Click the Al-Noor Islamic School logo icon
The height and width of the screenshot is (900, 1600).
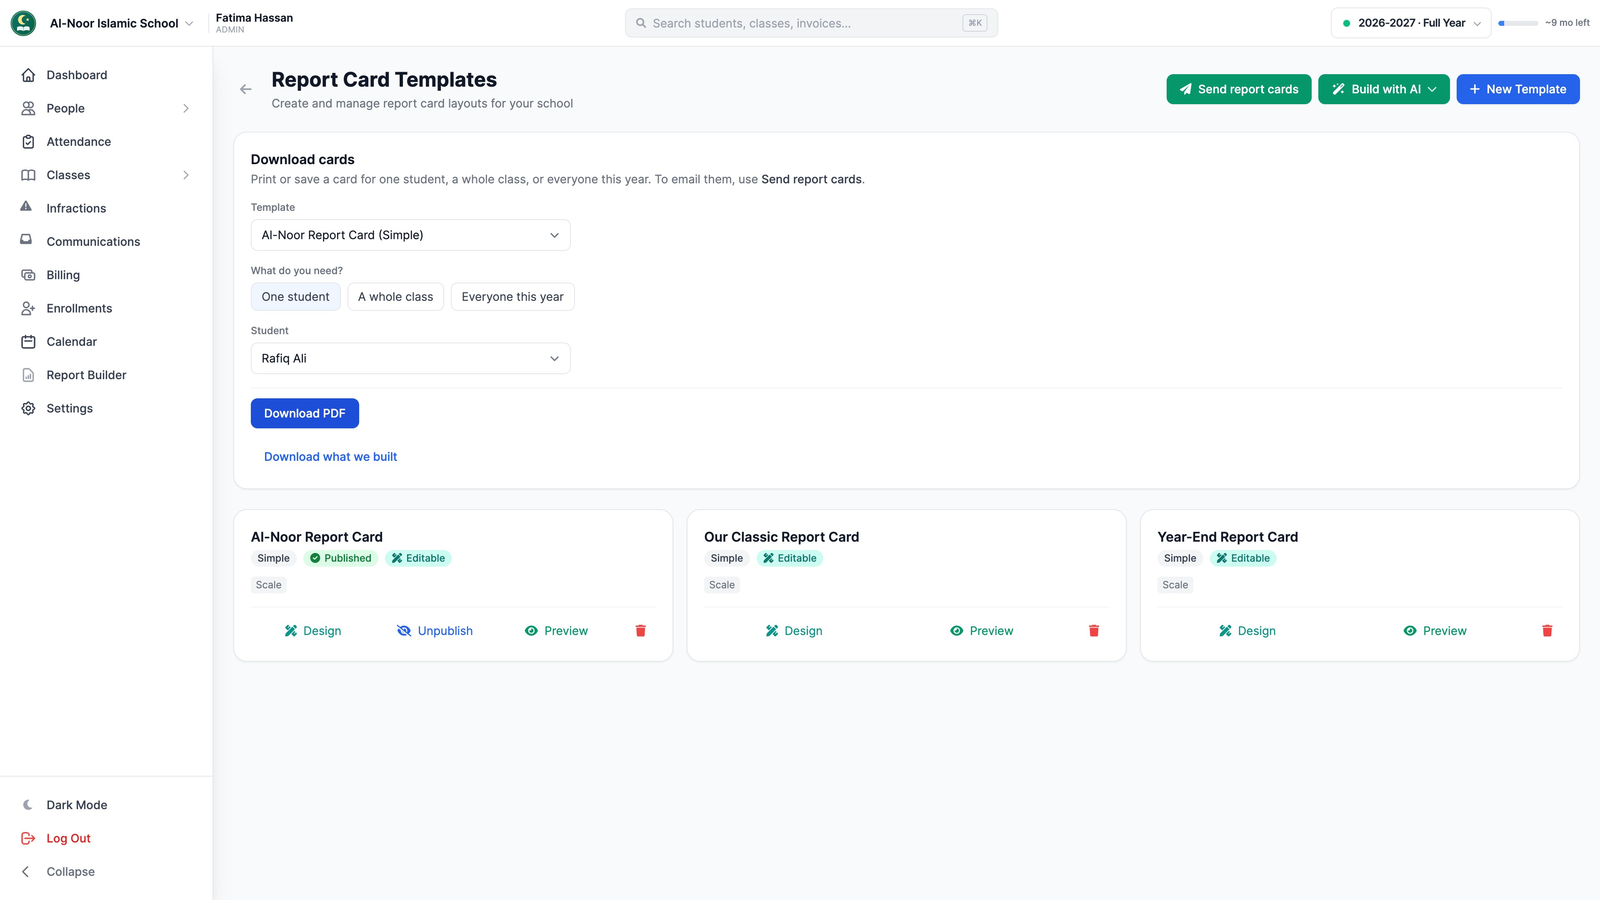[x=23, y=23]
